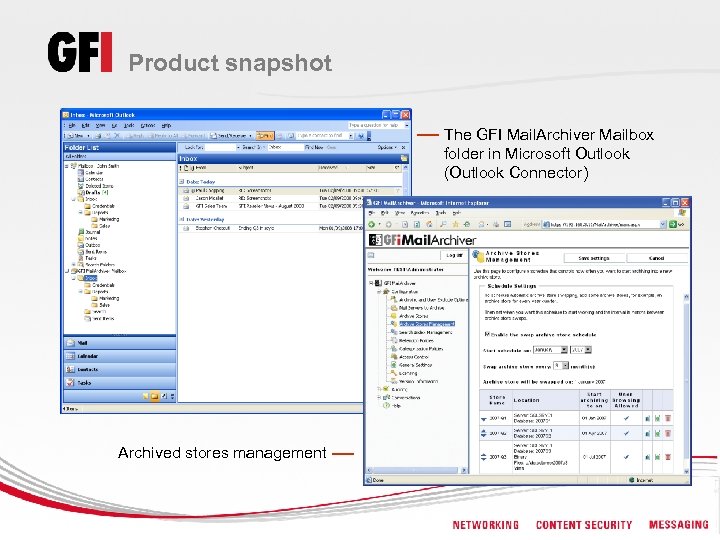Toggle Enable the swap archive store schedule checkbox
Viewport: 720px width, 540px height.
[x=488, y=334]
